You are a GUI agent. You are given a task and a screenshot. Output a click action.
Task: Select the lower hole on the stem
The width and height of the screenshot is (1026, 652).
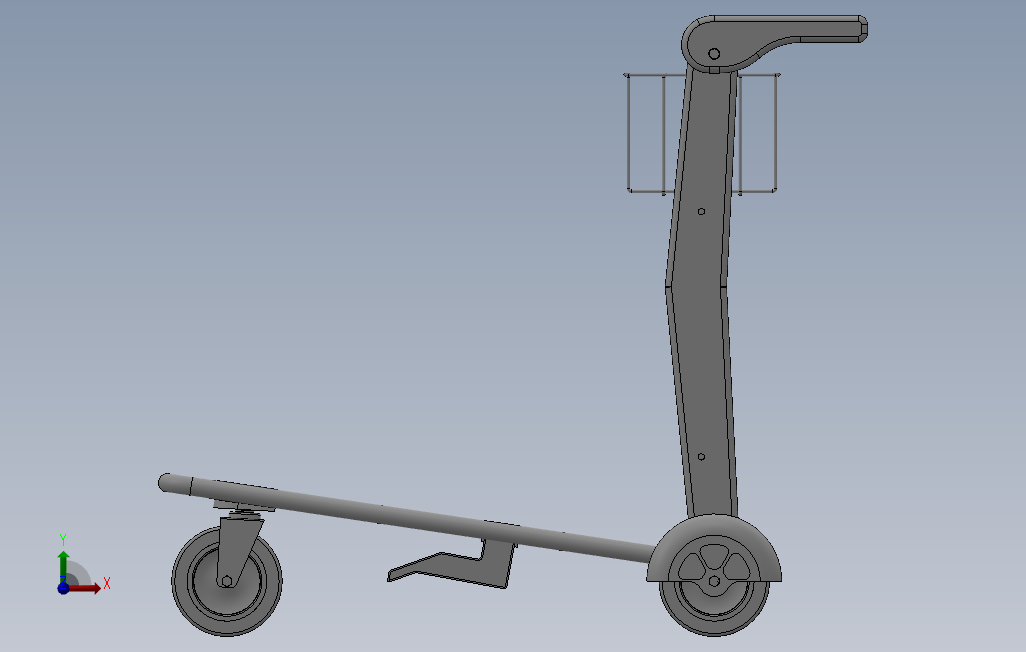point(701,456)
